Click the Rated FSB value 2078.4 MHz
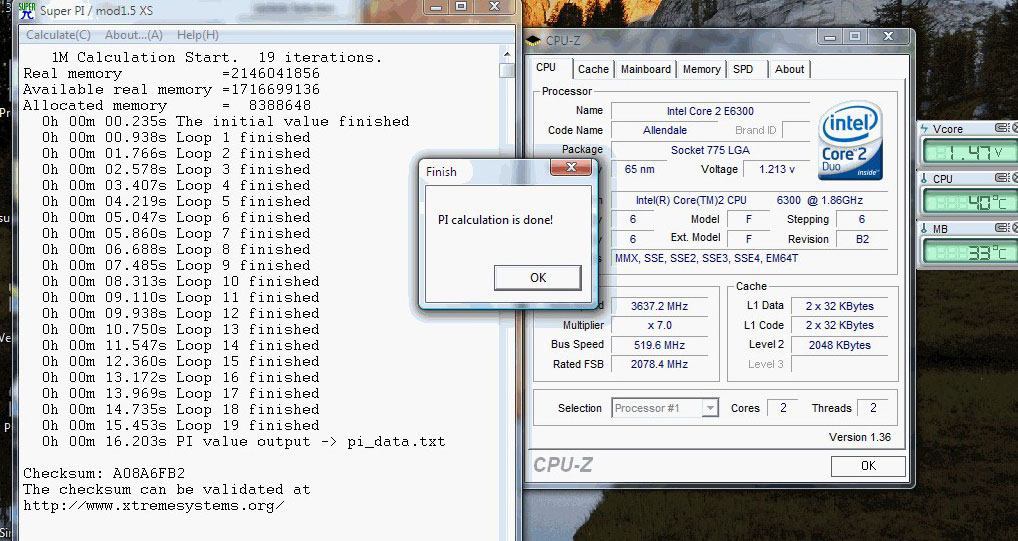Screen dimensions: 1018x541 click(659, 364)
